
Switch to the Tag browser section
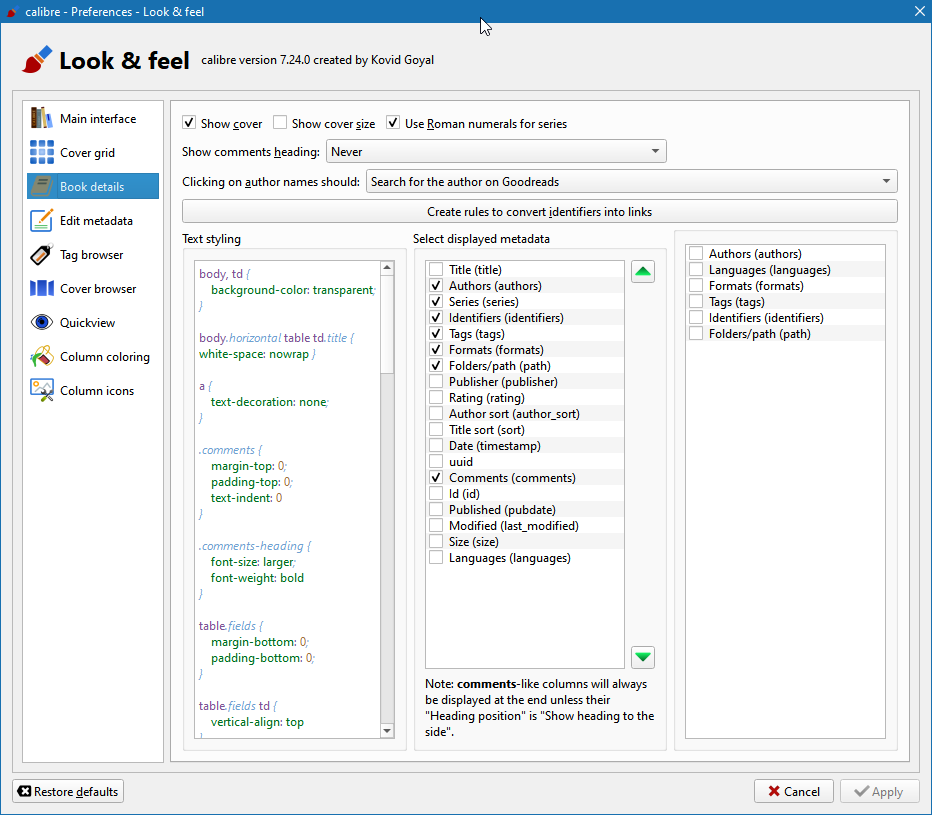93,254
